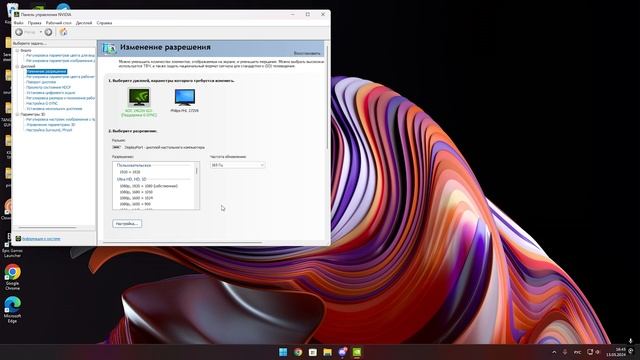Choose 1080p, 1600 × 1024 resolution
Image resolution: width=640 pixels, height=360 pixels.
[136, 198]
